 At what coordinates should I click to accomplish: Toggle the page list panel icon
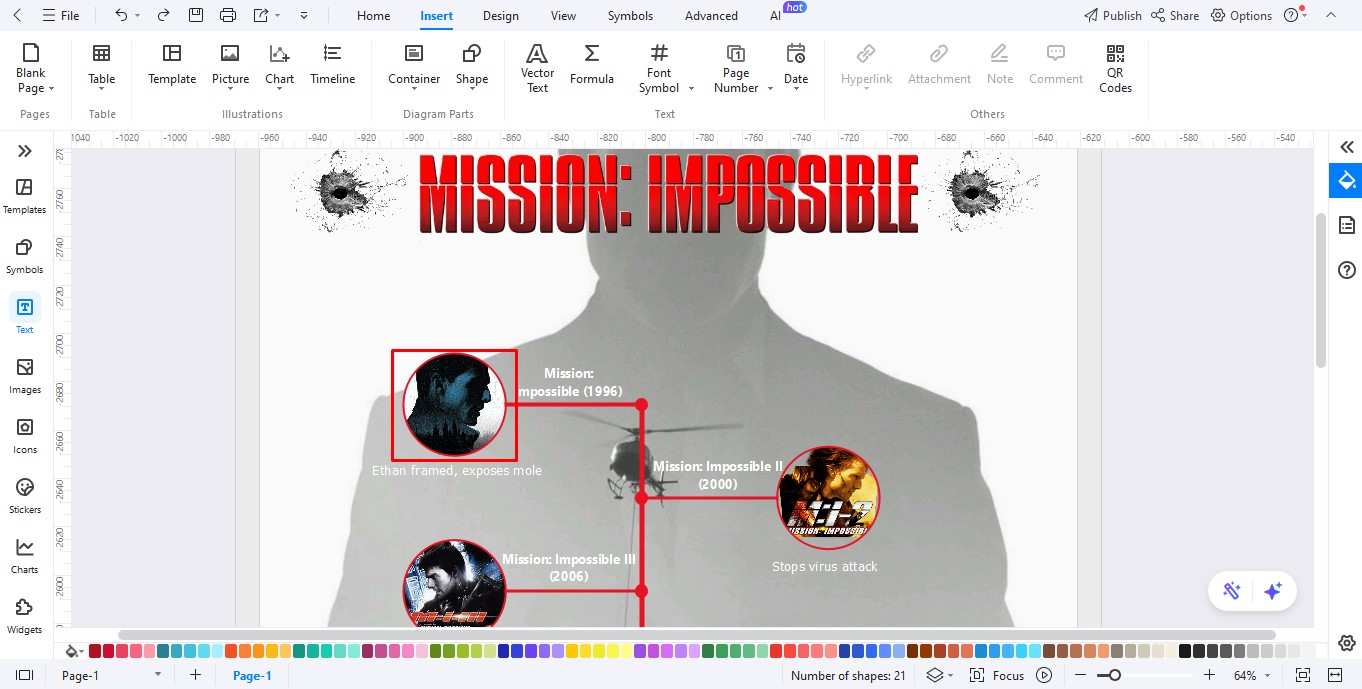point(25,675)
